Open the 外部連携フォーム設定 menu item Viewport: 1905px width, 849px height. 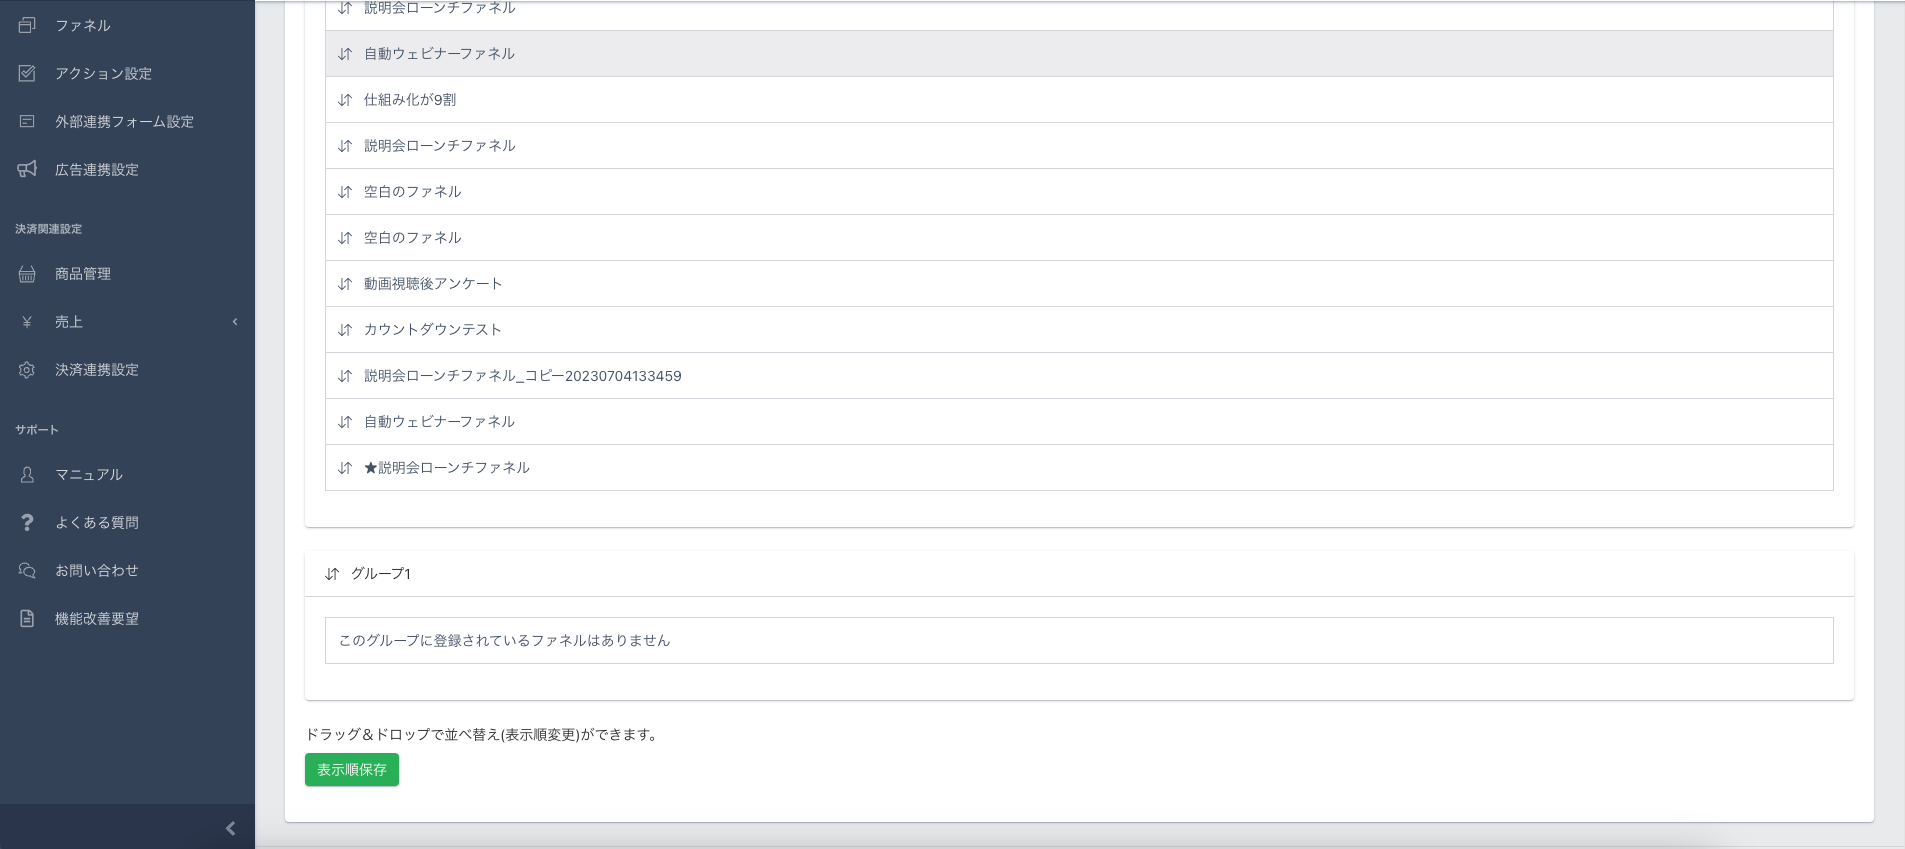point(124,121)
